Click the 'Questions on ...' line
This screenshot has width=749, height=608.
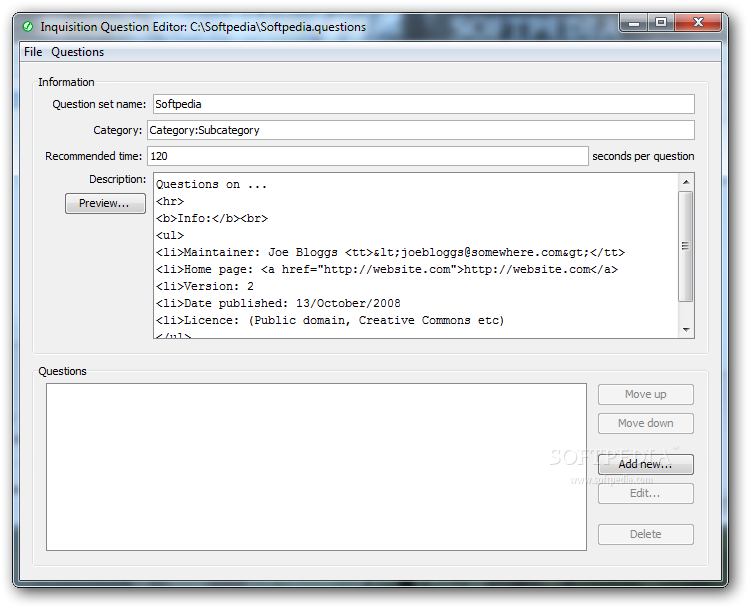pos(211,184)
